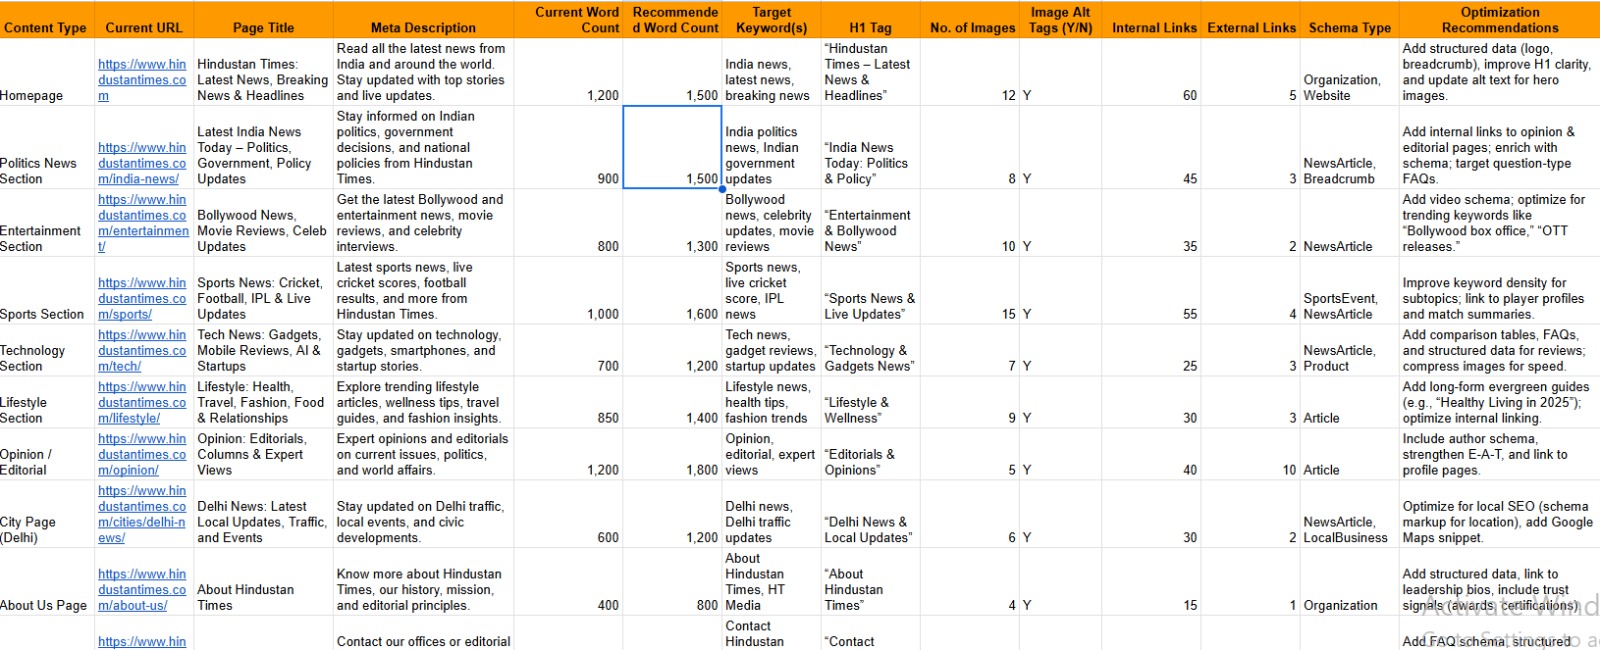Open the opinion section URL link
1600x650 pixels.
[x=141, y=455]
